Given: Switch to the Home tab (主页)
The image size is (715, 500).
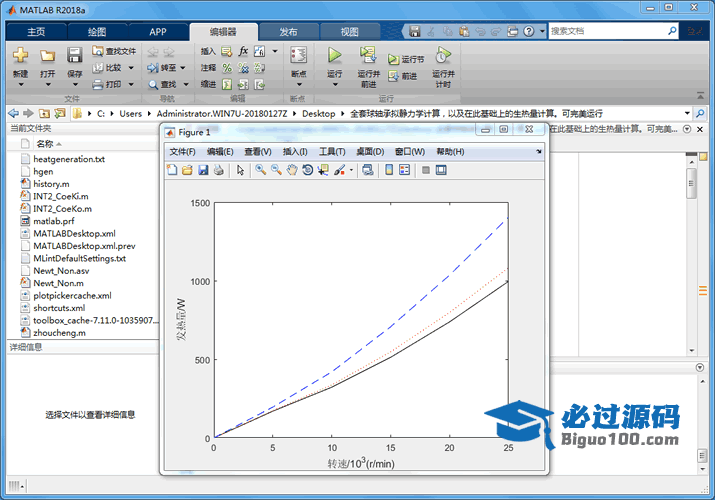Looking at the screenshot, I should coord(36,32).
